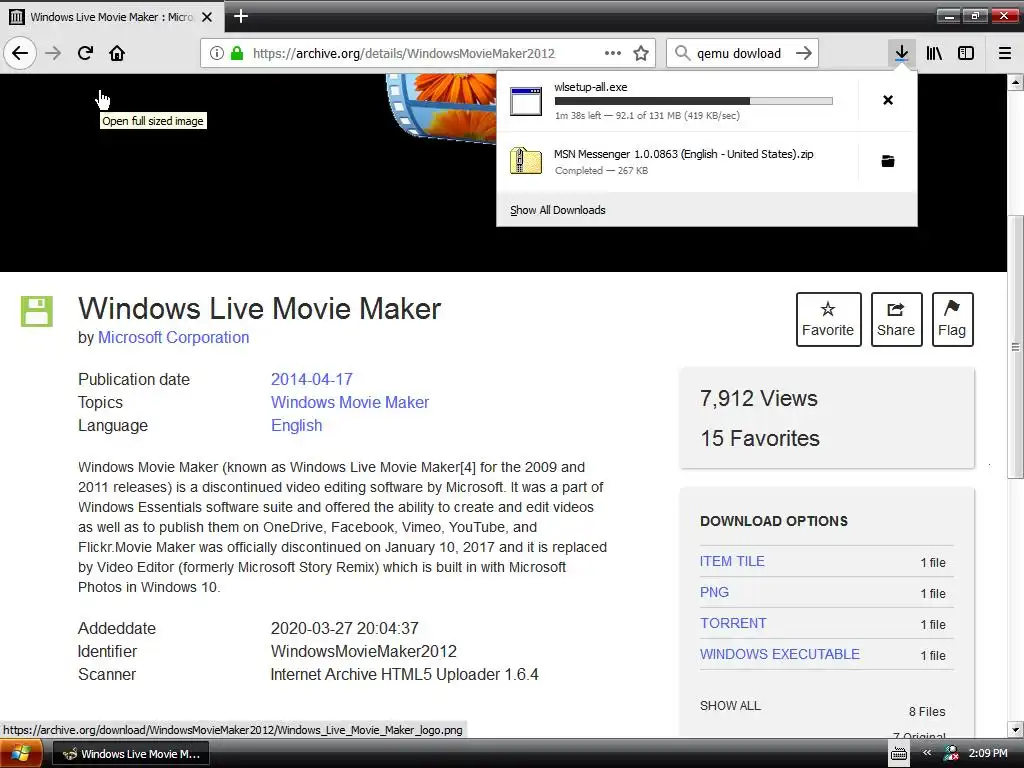This screenshot has height=768, width=1024.
Task: Click SHOW ALL download files
Action: coord(730,705)
